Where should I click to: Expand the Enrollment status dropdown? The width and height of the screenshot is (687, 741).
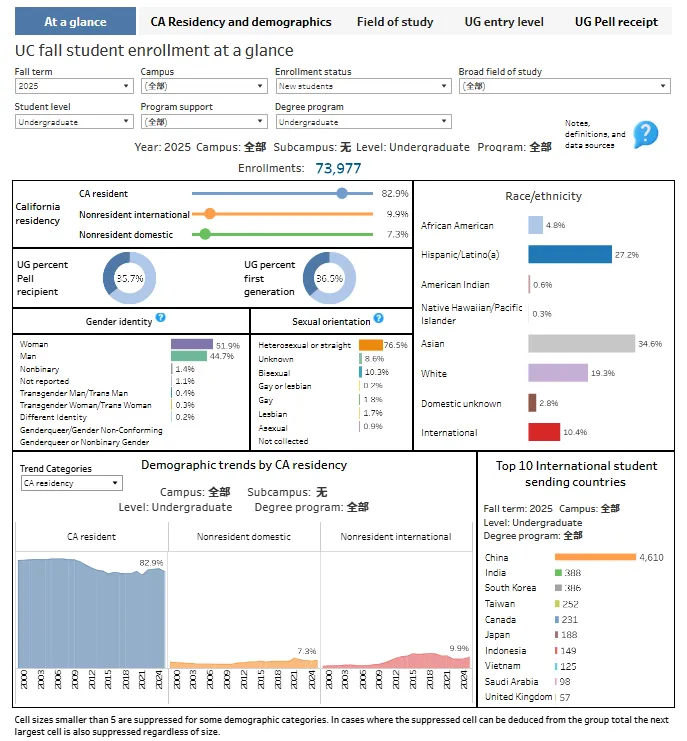363,87
